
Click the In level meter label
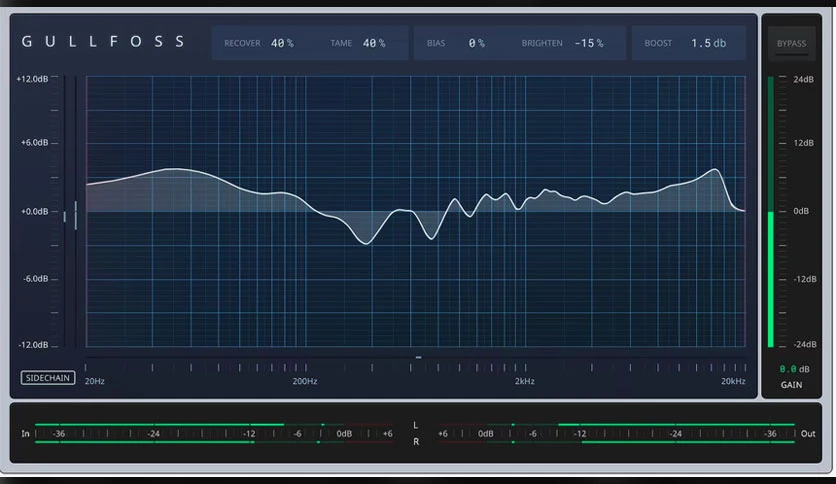pyautogui.click(x=25, y=433)
